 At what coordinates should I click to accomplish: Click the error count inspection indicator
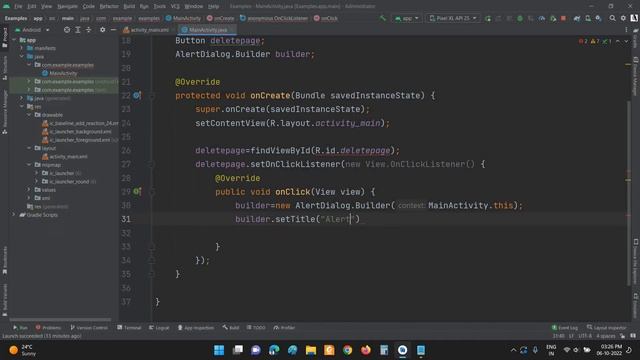(583, 41)
